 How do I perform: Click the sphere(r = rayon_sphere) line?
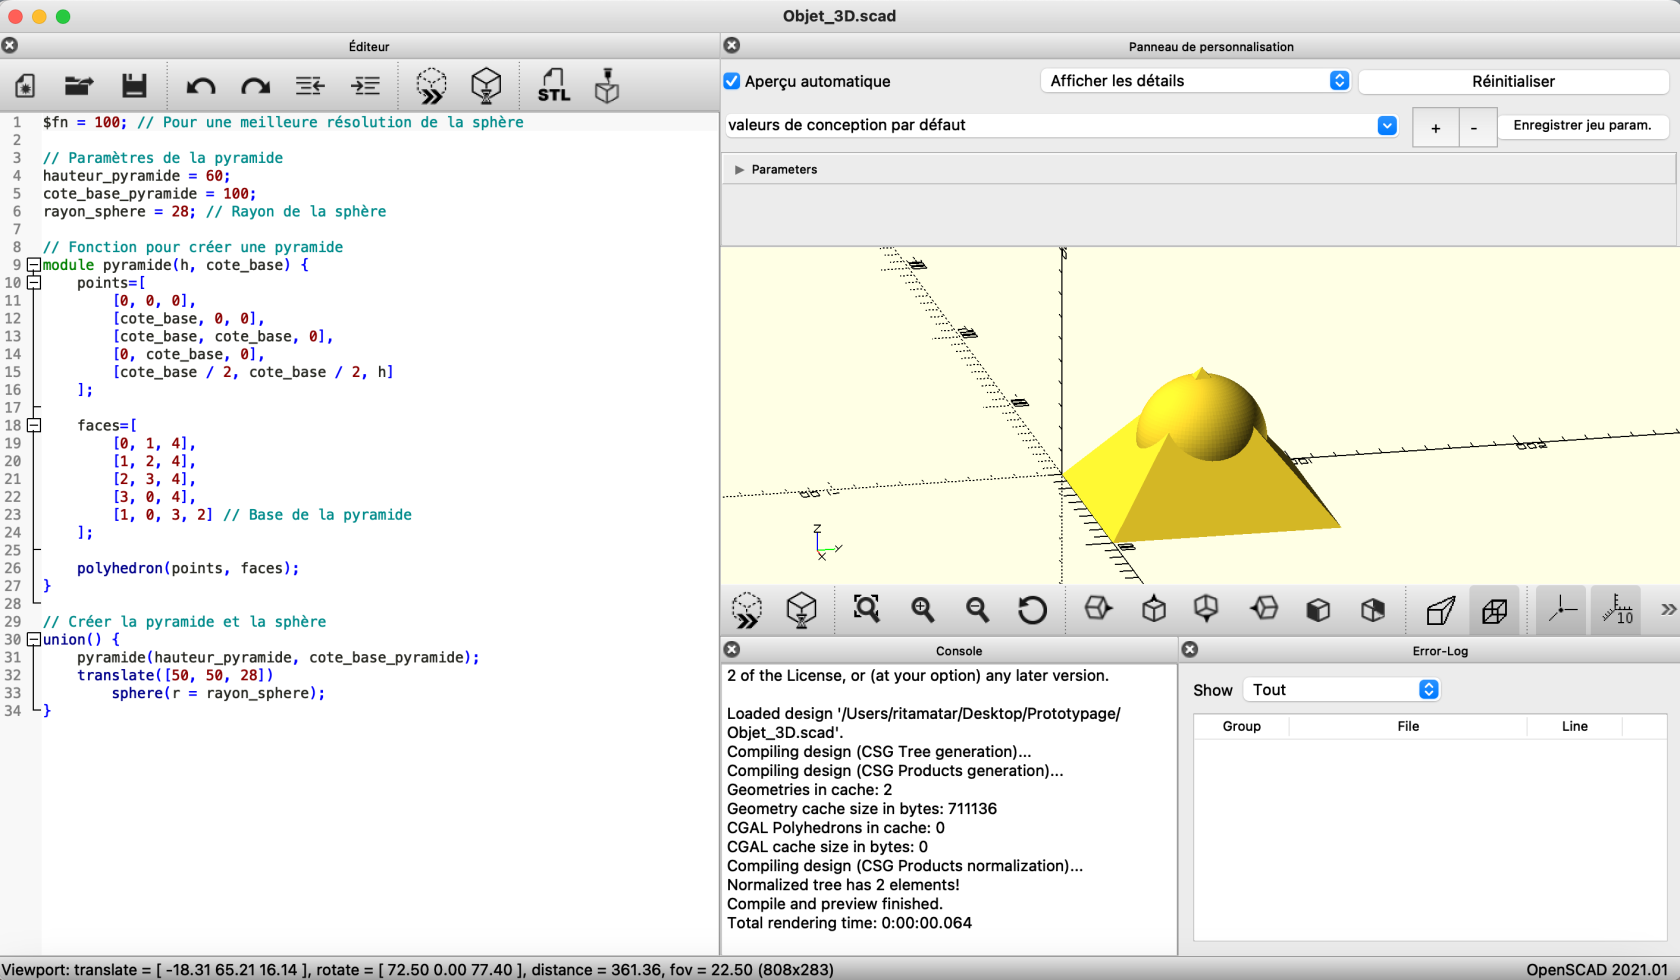[x=218, y=693]
